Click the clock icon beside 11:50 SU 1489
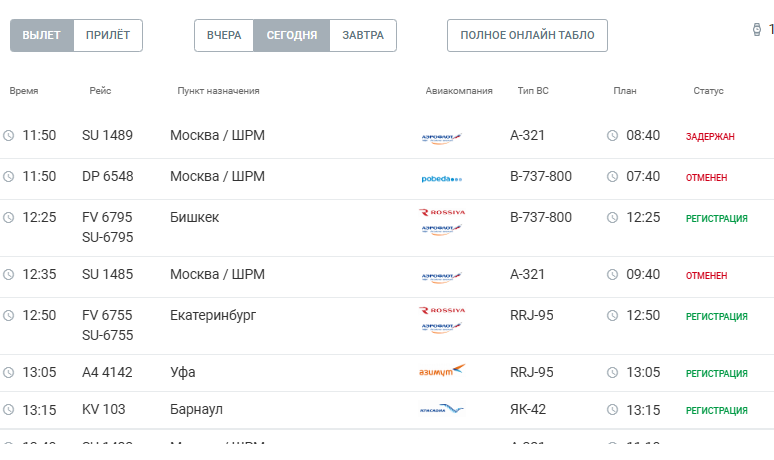 pos(9,136)
